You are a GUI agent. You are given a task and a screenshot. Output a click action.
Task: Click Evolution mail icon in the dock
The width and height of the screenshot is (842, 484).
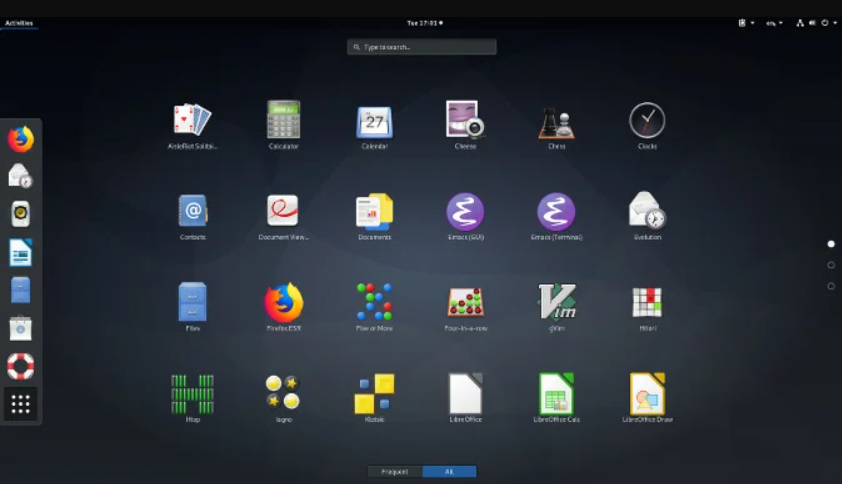[20, 176]
